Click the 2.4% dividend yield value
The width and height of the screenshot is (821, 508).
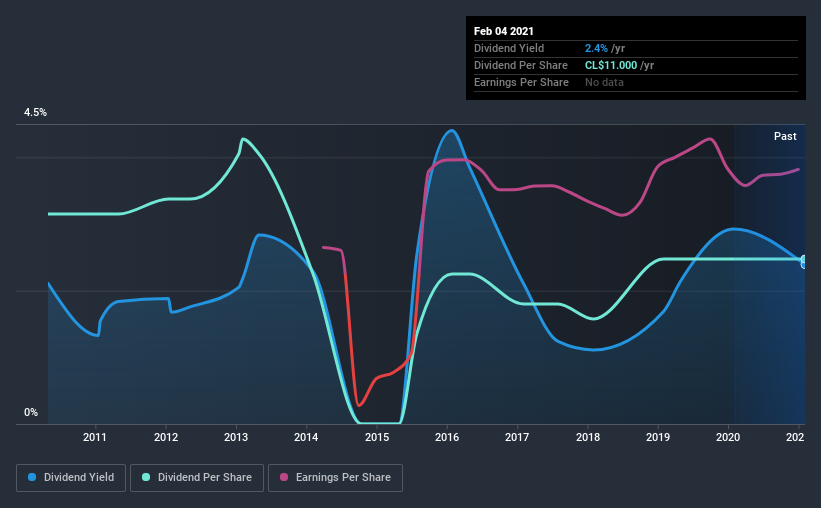[x=596, y=48]
